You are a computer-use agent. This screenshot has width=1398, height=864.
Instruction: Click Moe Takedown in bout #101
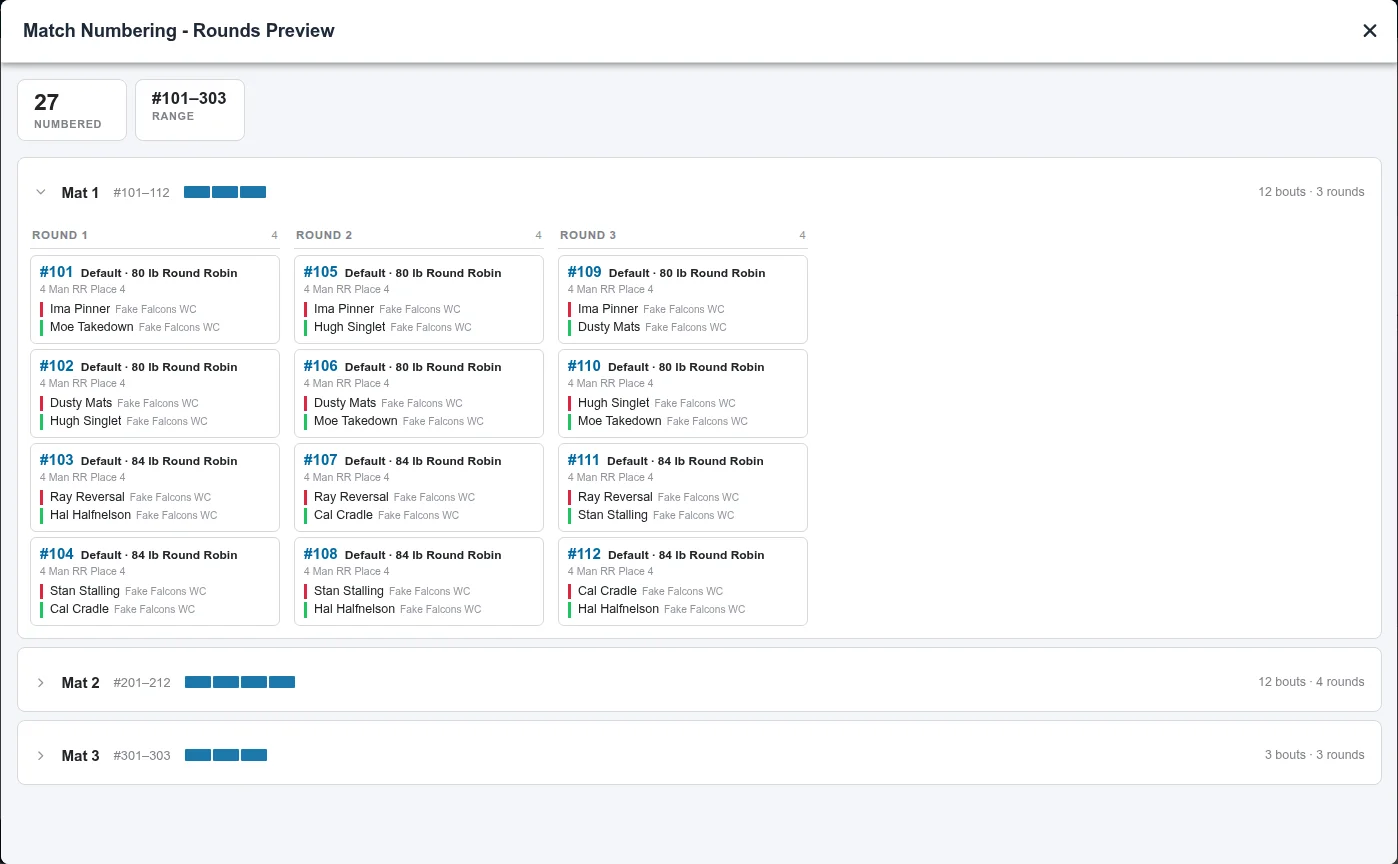point(92,327)
